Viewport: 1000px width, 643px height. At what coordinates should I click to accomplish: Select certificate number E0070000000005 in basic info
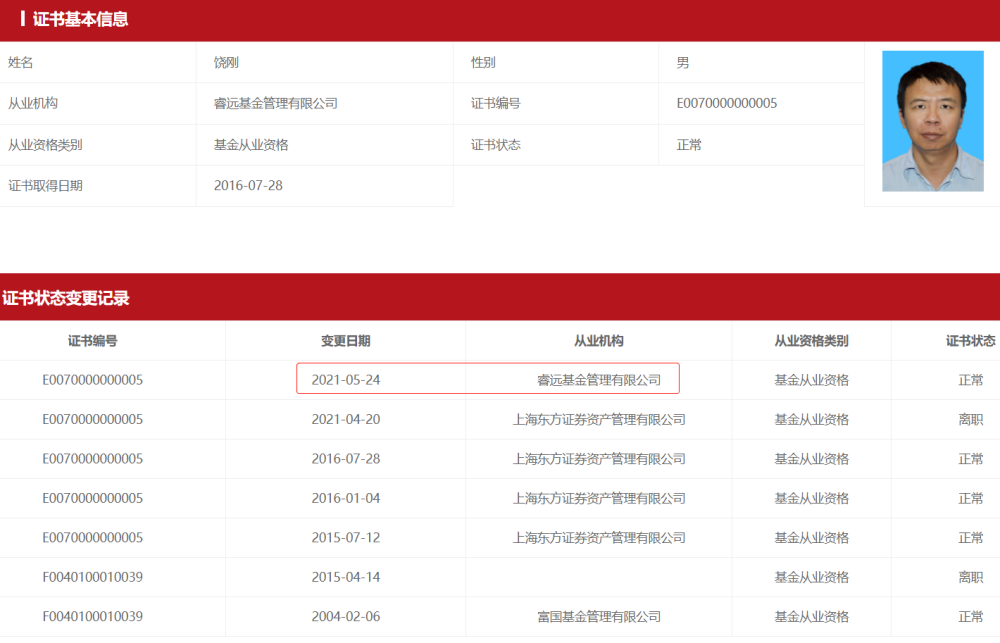pos(726,103)
